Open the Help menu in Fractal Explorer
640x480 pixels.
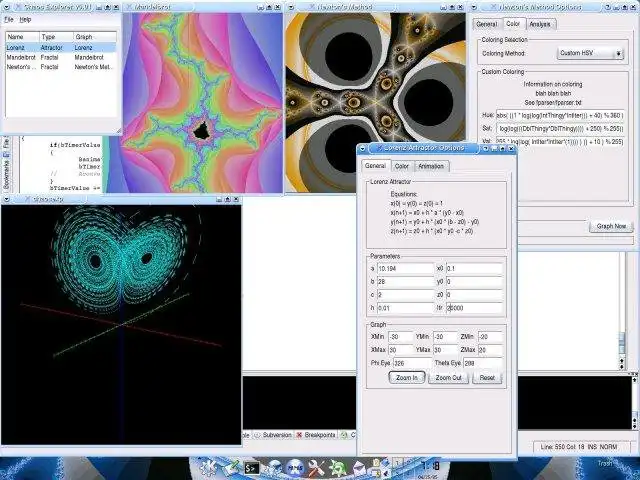click(x=25, y=19)
